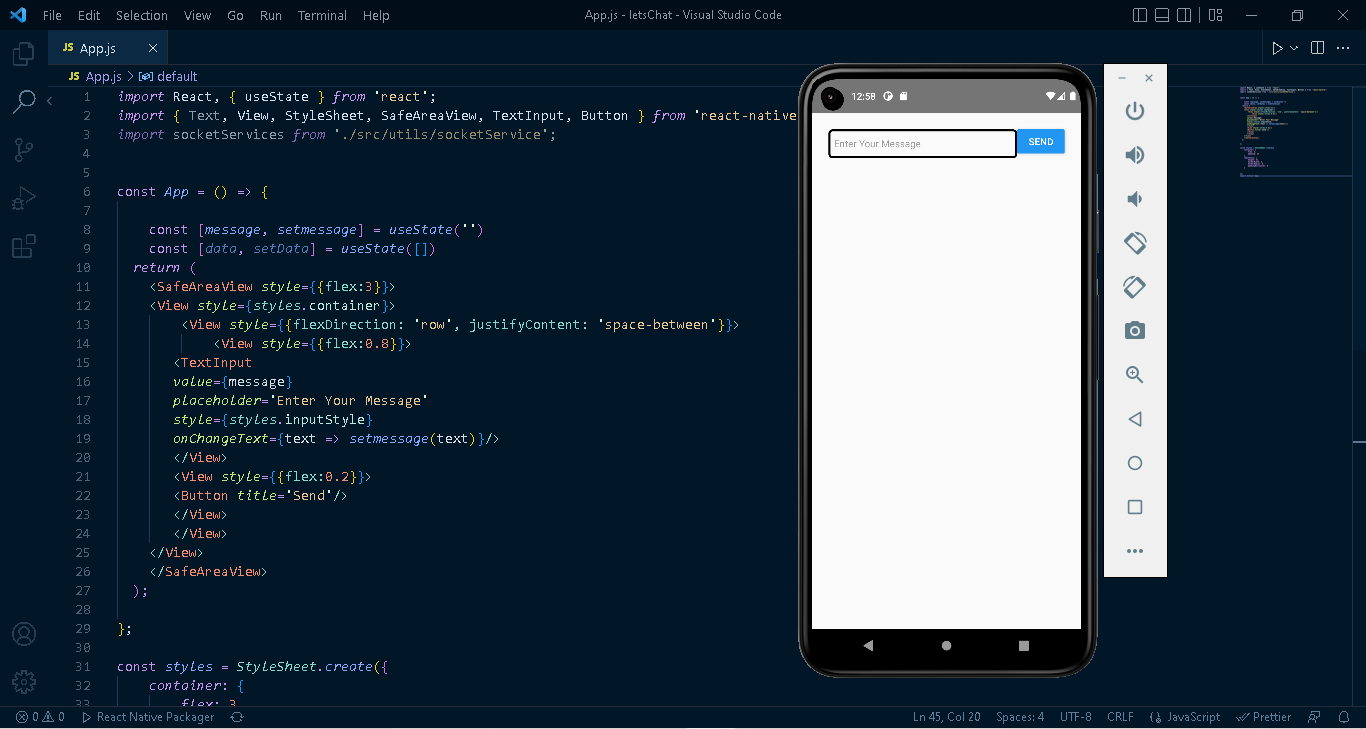Click the VS Code logo in title bar

point(17,15)
